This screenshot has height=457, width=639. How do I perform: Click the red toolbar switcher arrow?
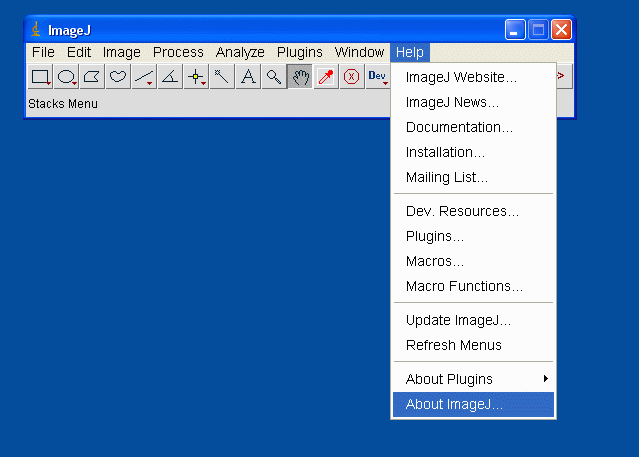tap(562, 76)
